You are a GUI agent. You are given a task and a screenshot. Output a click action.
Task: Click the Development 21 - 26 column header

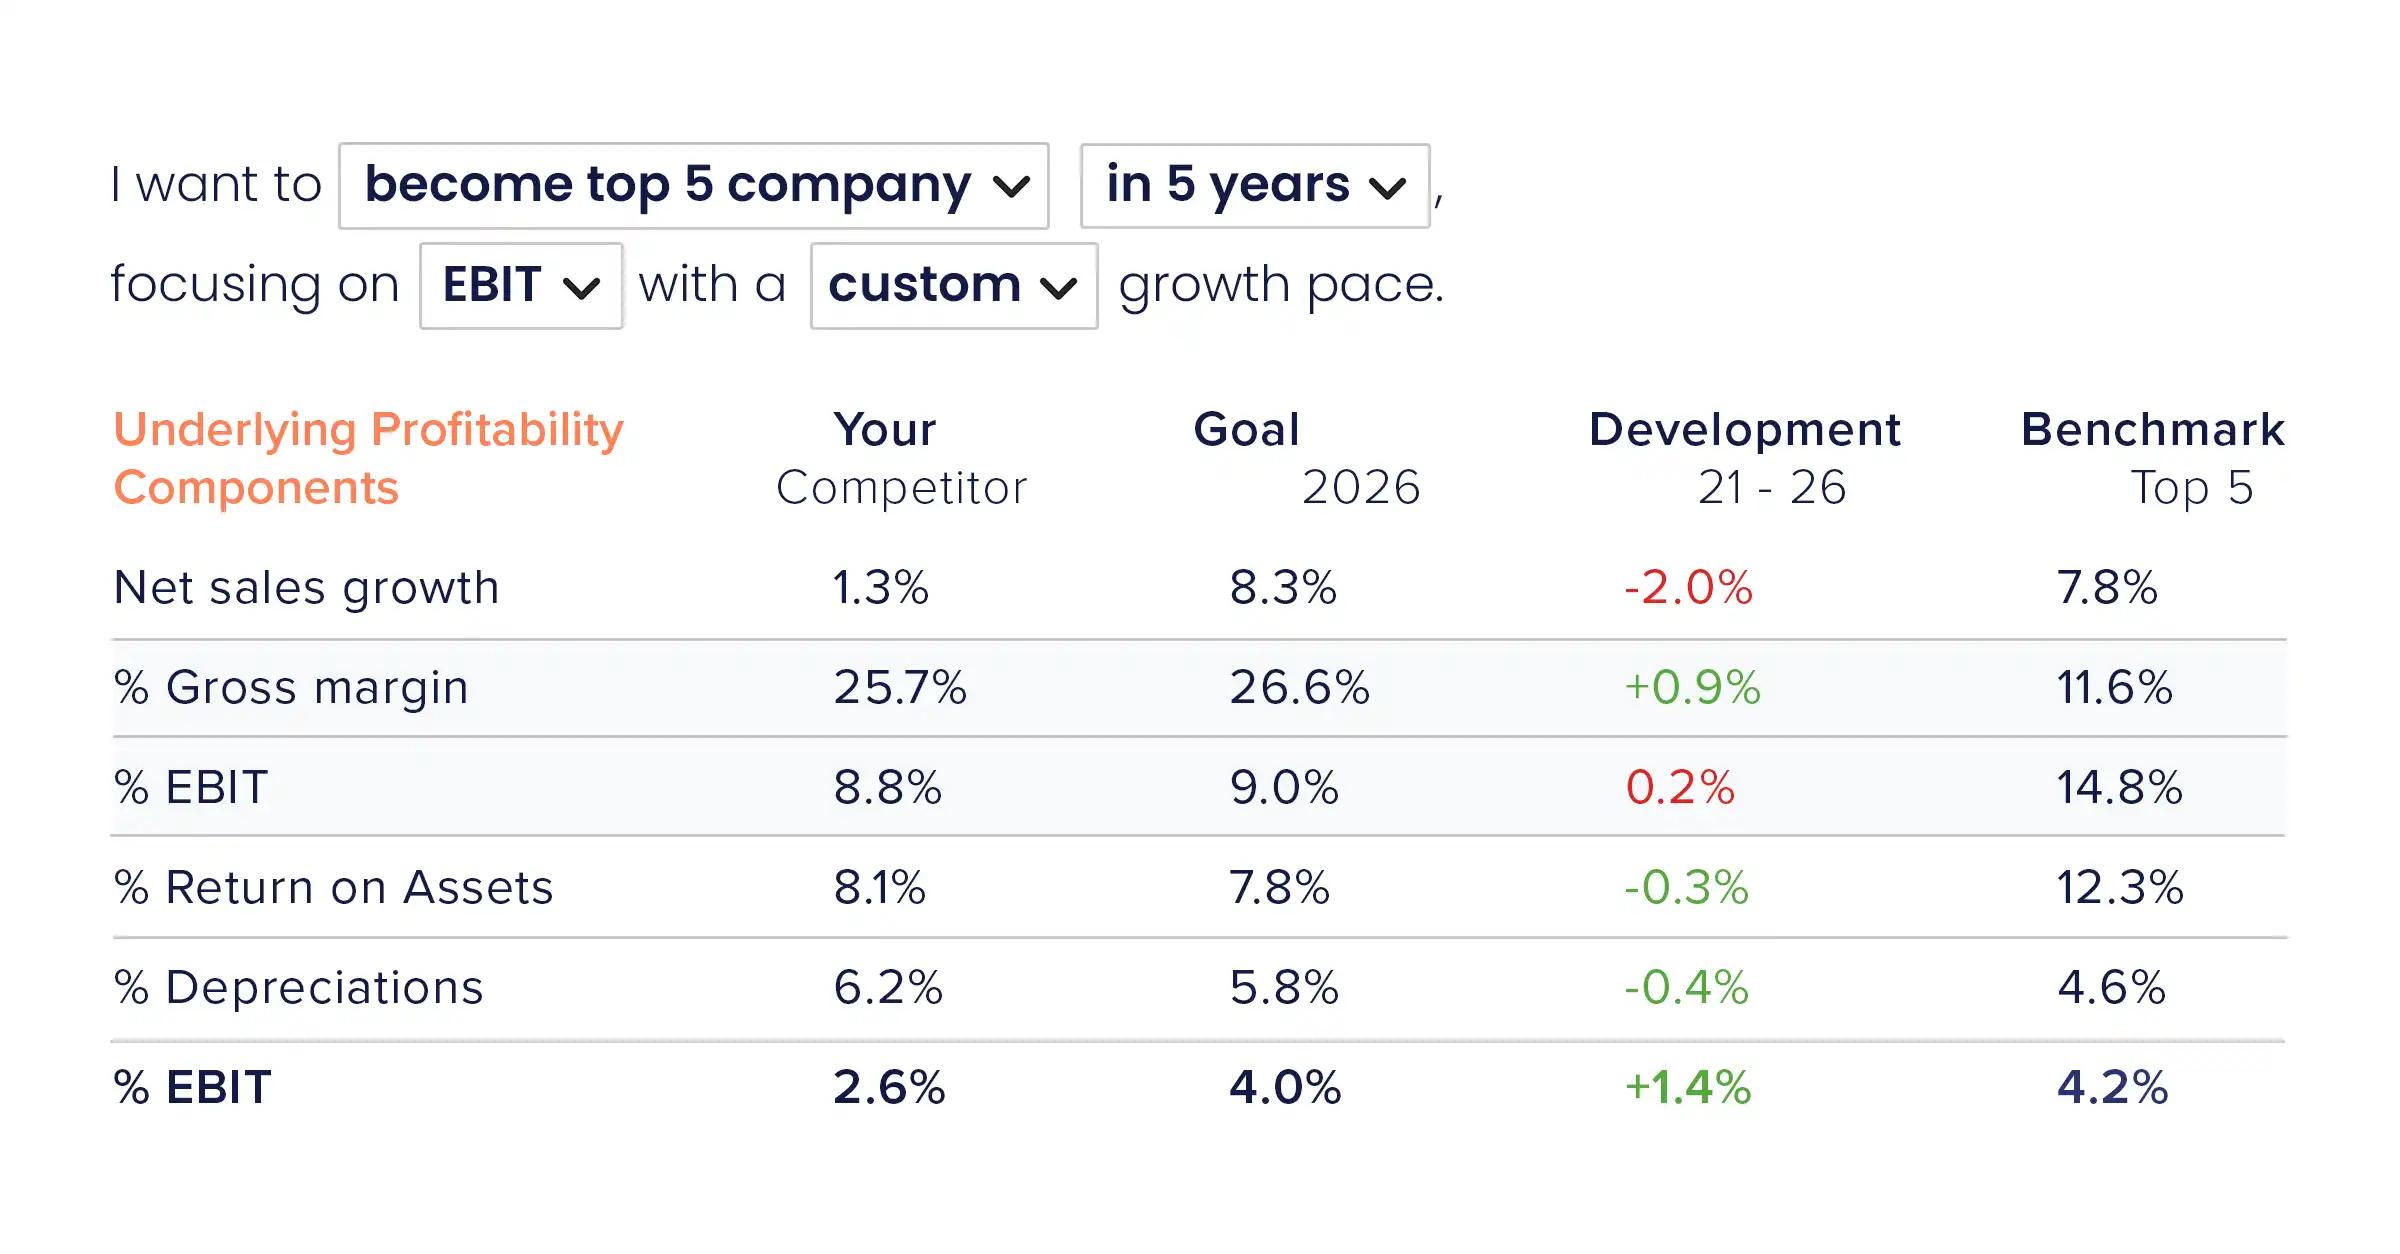point(1745,459)
